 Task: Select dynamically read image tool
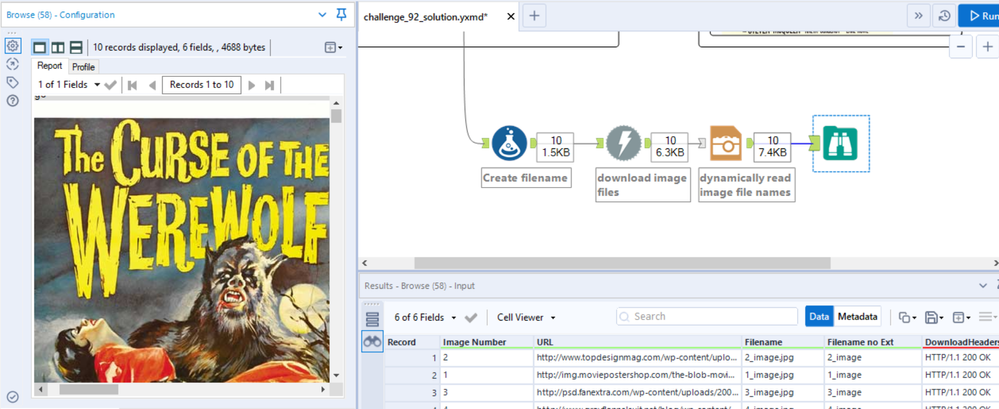[726, 143]
